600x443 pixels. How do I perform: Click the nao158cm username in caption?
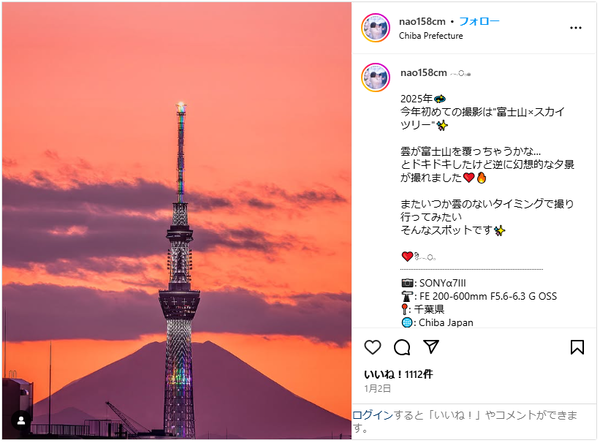[424, 73]
